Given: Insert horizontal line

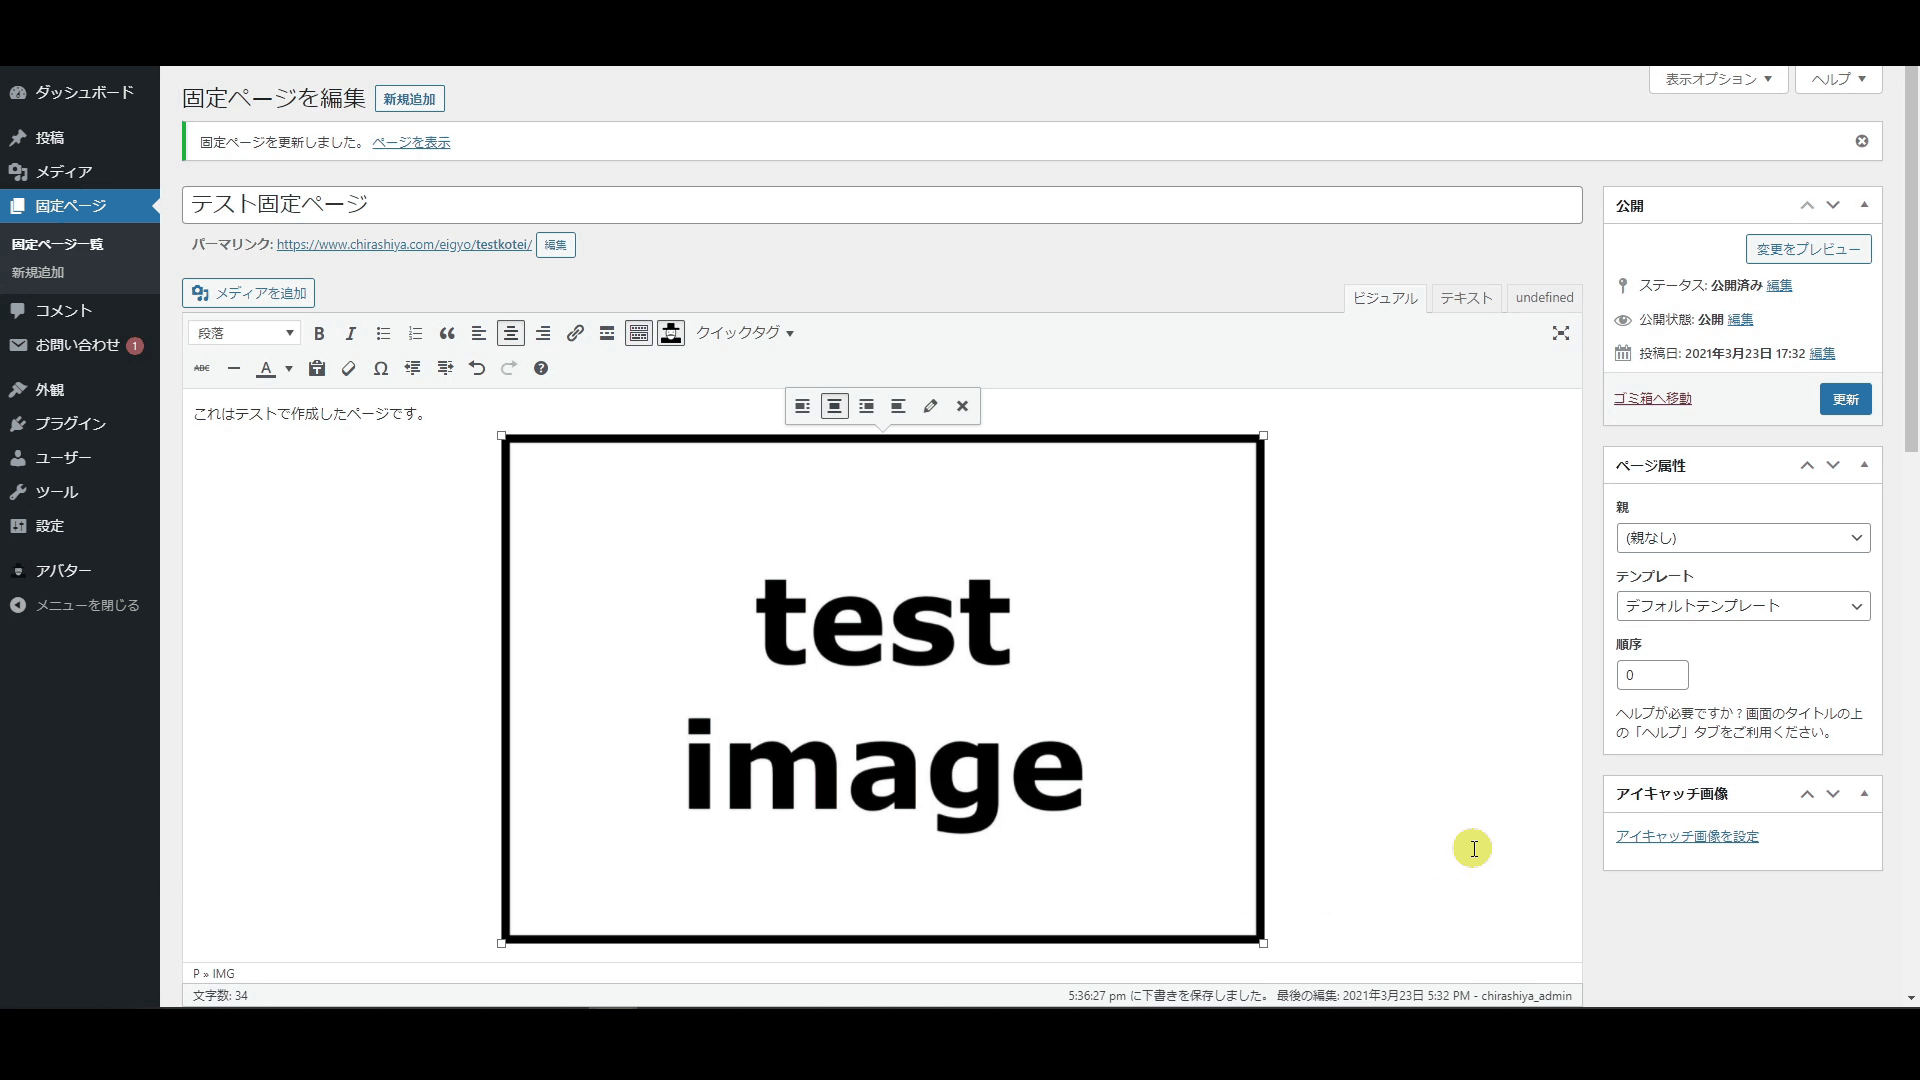Looking at the screenshot, I should pos(234,368).
